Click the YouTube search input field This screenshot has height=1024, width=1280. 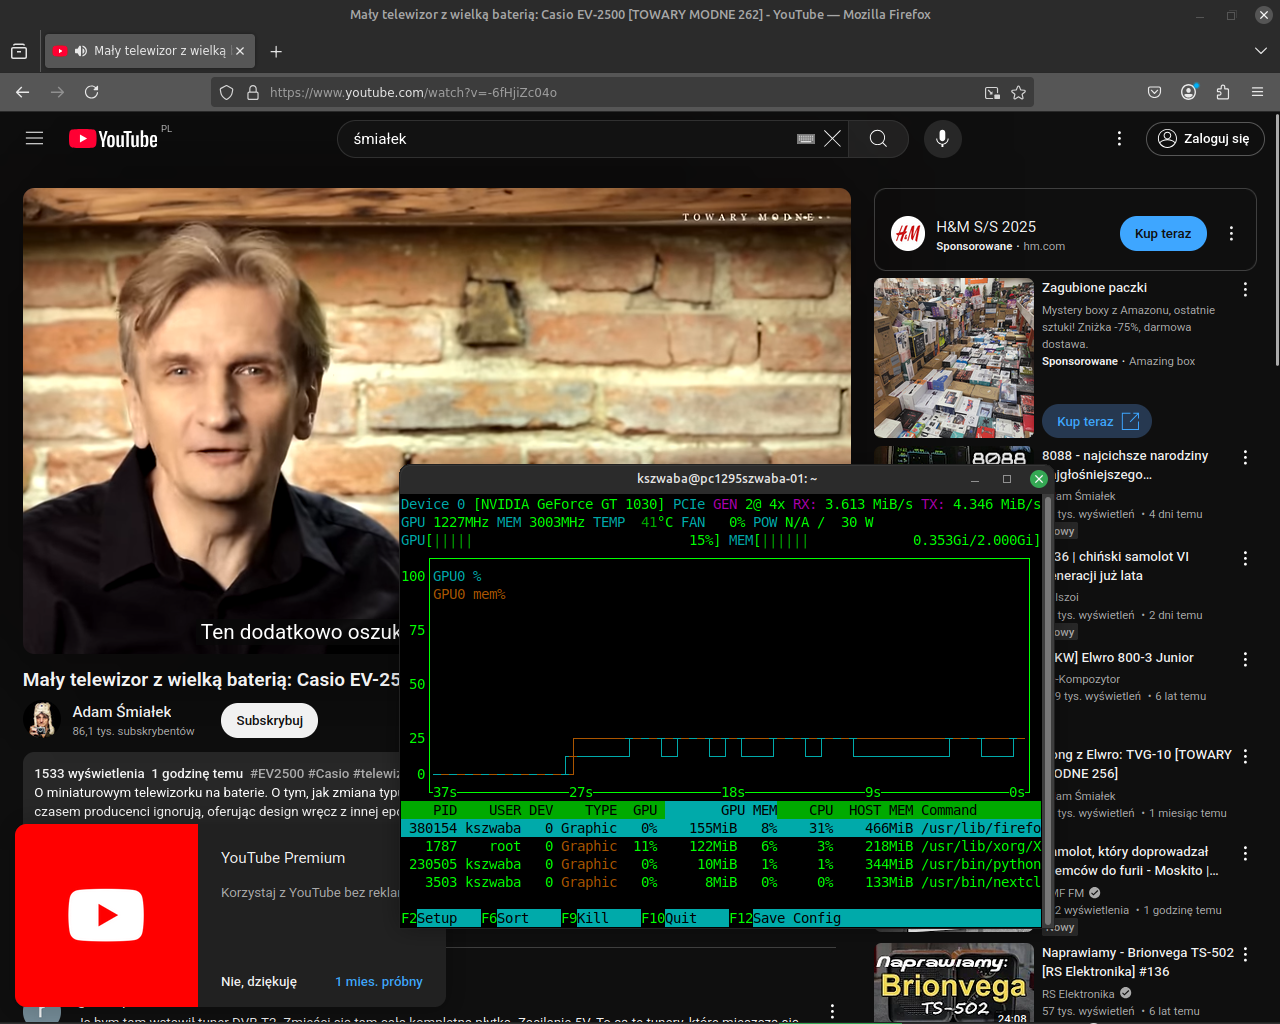(x=570, y=139)
